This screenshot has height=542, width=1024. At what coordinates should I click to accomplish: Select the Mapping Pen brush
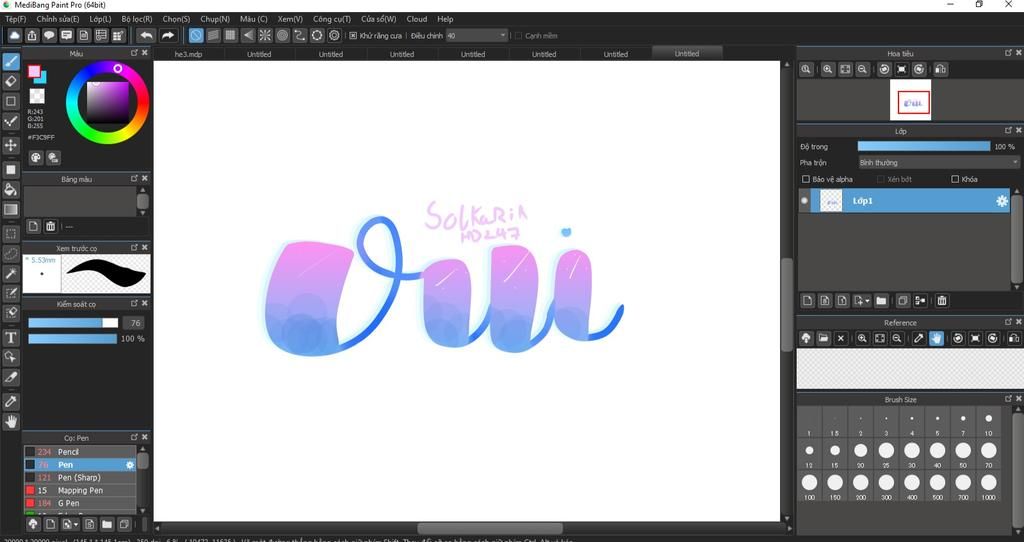pyautogui.click(x=80, y=490)
